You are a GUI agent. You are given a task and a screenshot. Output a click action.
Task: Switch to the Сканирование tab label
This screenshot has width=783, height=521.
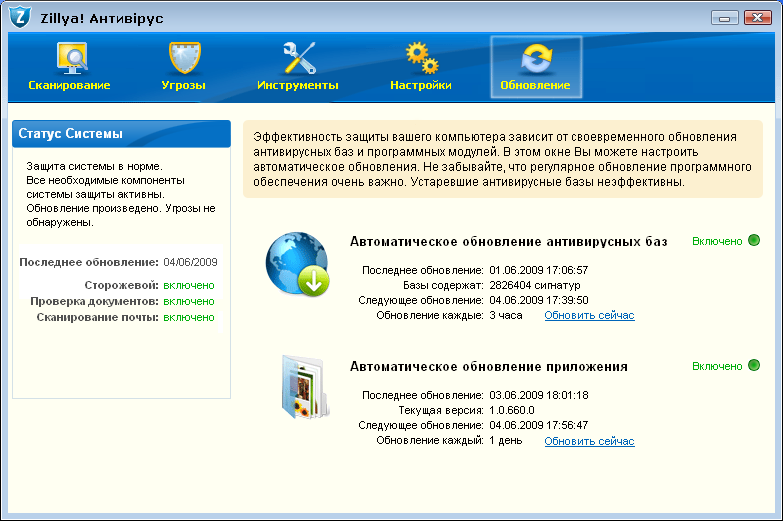[x=69, y=85]
